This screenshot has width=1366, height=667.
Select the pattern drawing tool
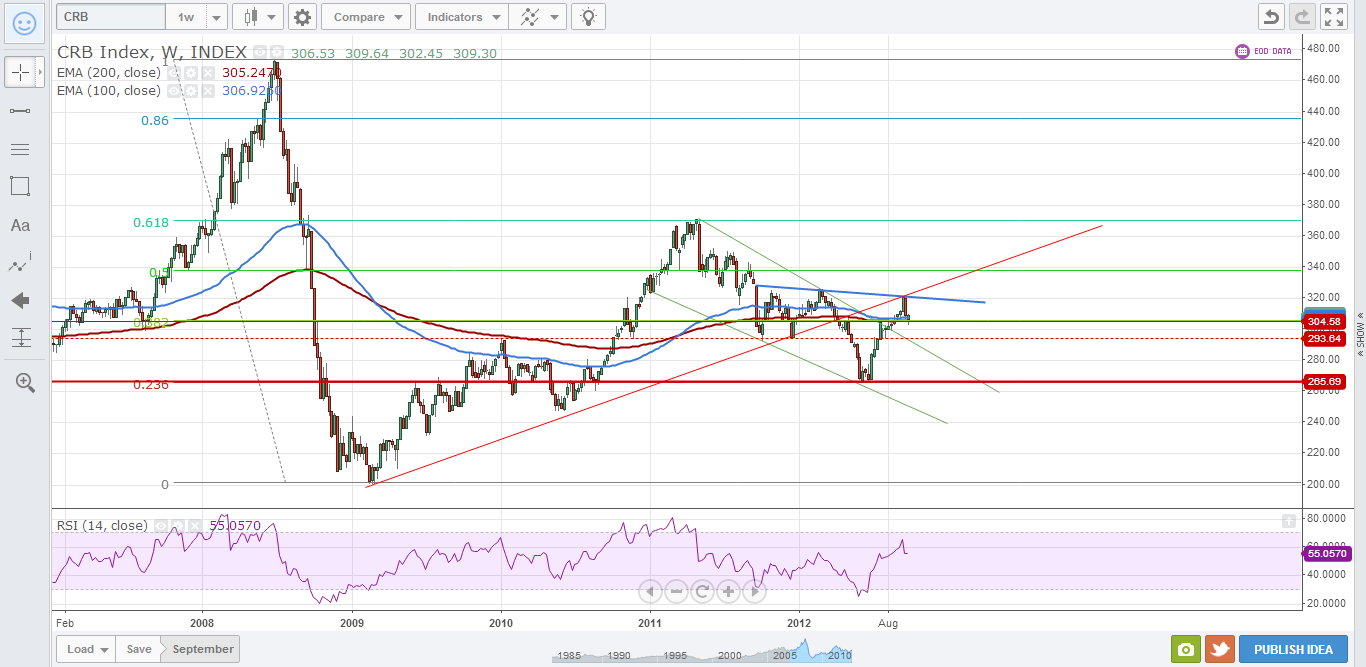(x=20, y=264)
